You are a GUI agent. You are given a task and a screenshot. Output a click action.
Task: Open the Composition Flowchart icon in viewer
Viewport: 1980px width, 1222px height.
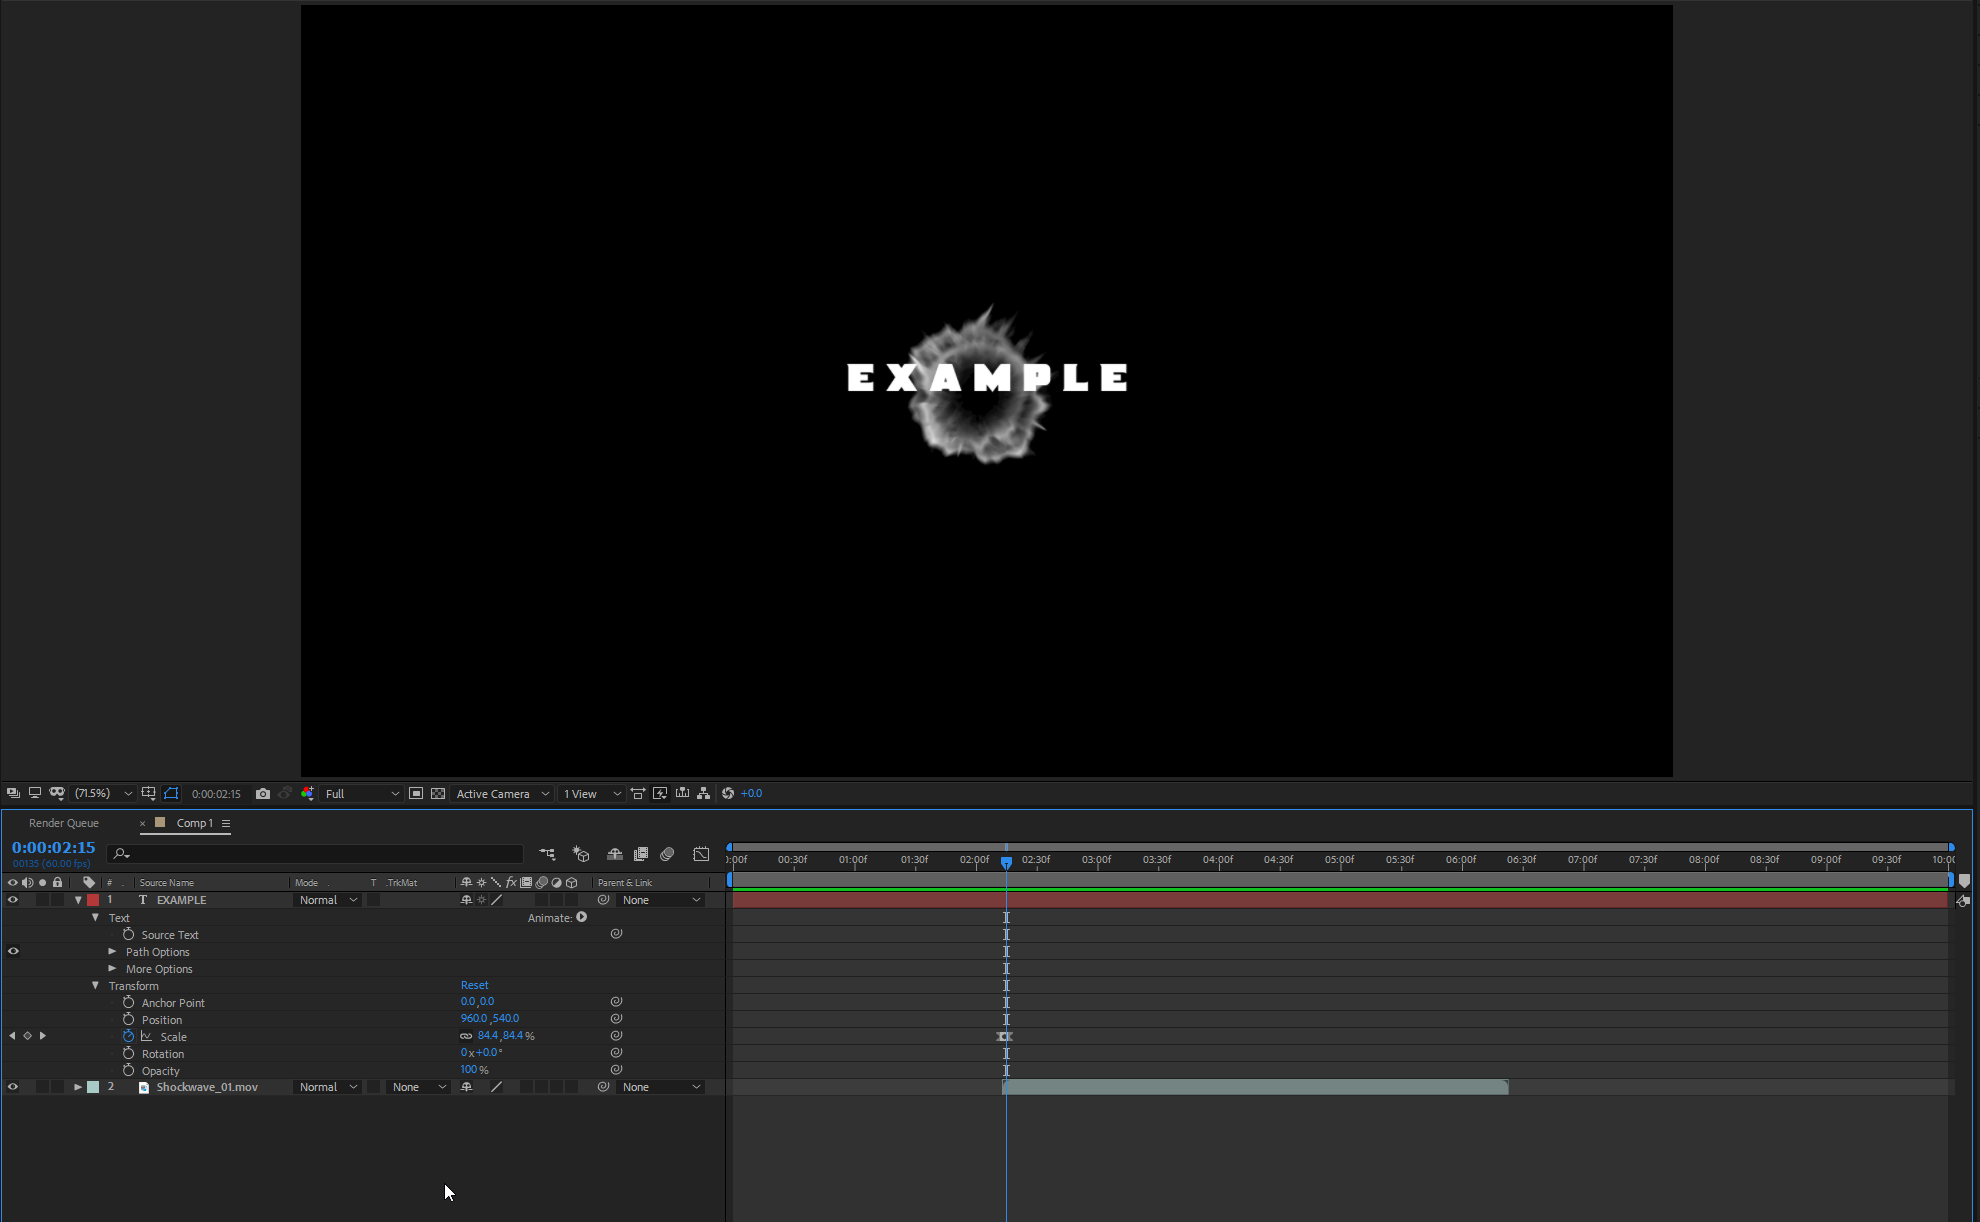(x=704, y=794)
